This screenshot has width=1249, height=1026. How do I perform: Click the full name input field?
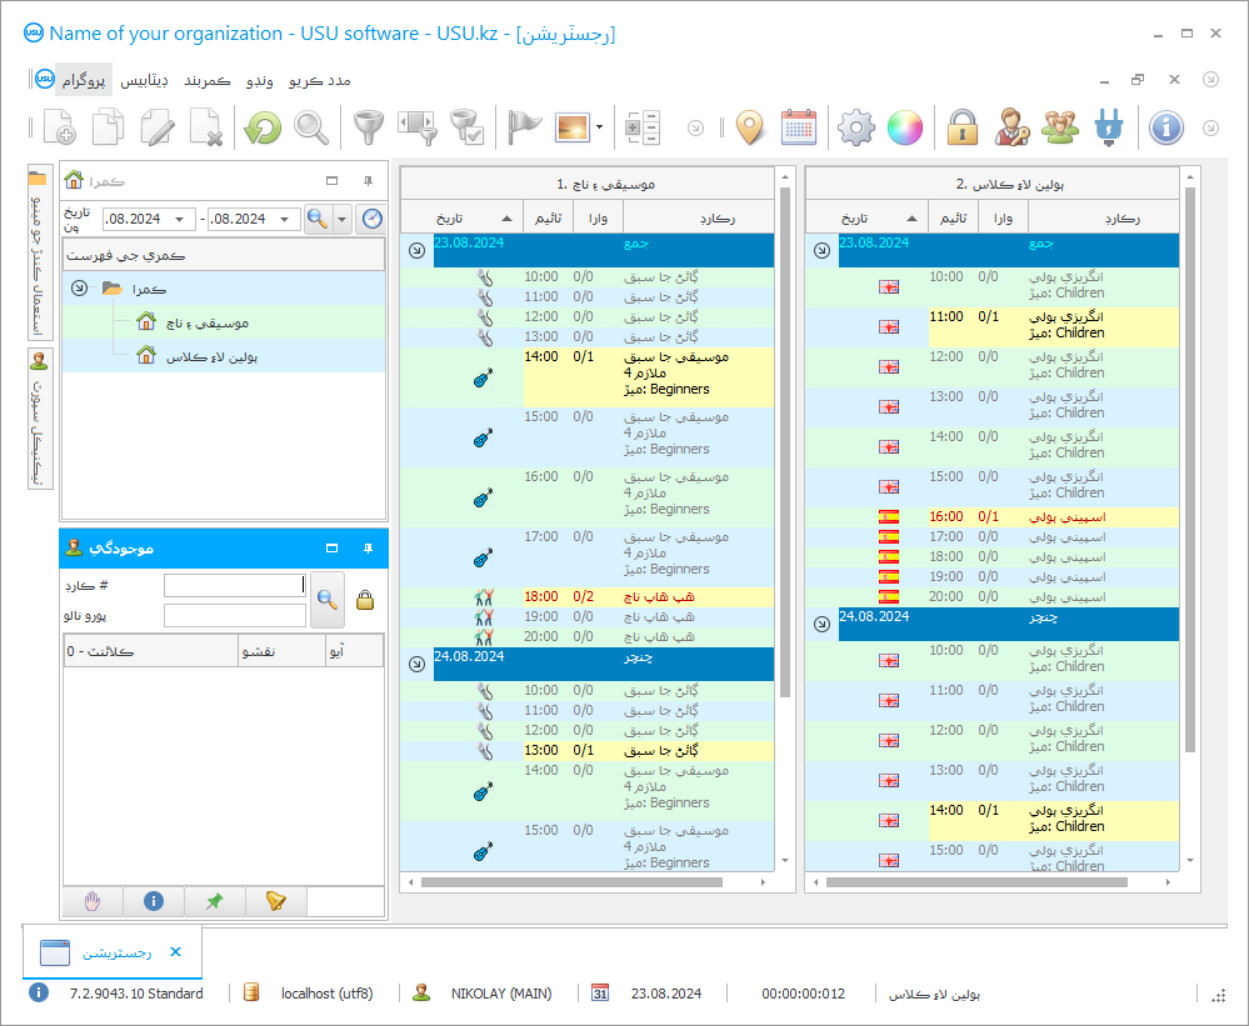pos(235,615)
